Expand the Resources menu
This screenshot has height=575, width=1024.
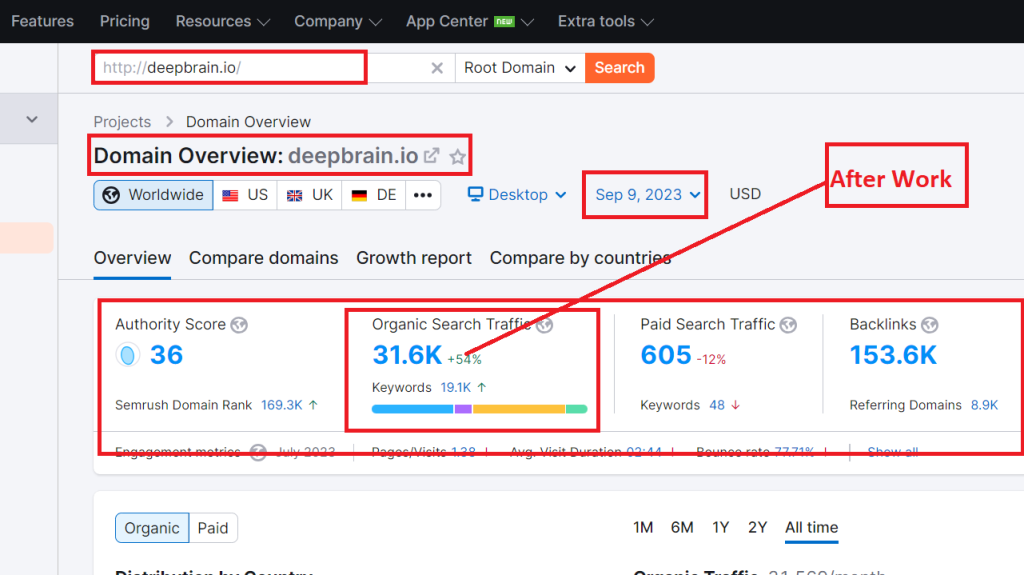[x=222, y=22]
